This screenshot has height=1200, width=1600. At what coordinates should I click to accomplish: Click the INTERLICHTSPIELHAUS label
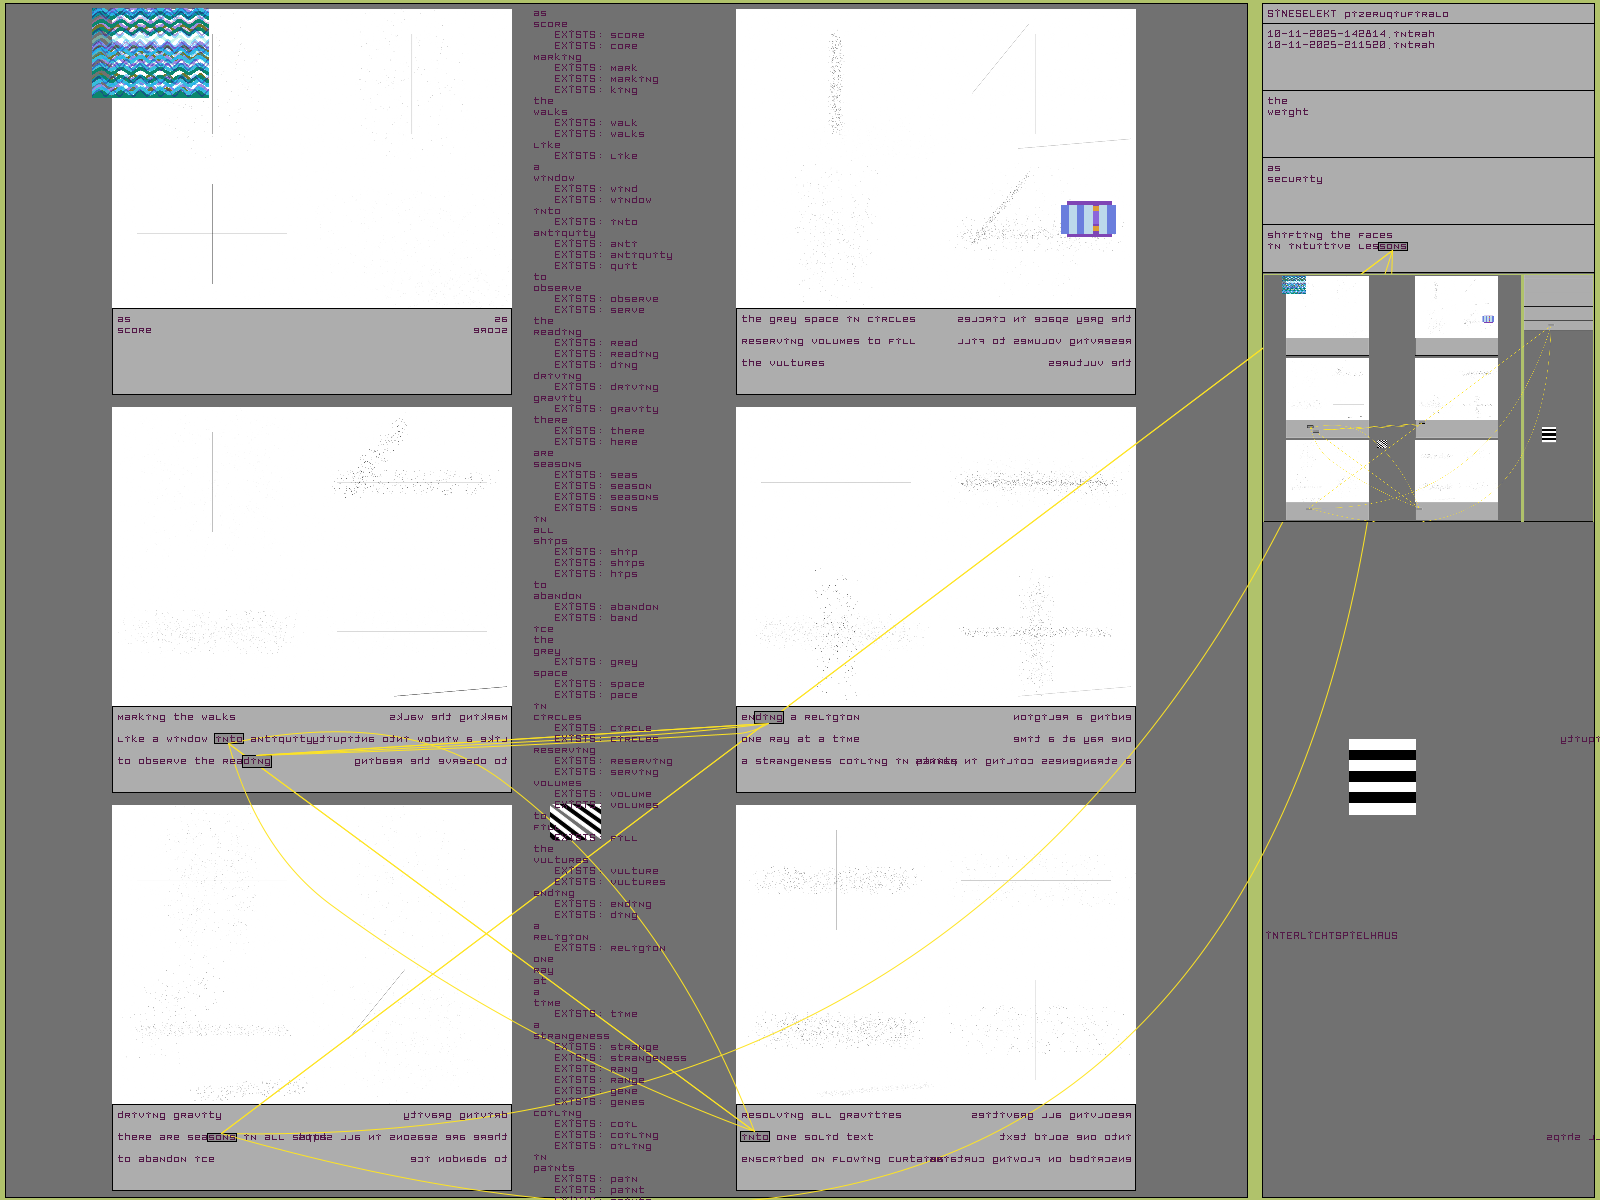[x=1331, y=936]
